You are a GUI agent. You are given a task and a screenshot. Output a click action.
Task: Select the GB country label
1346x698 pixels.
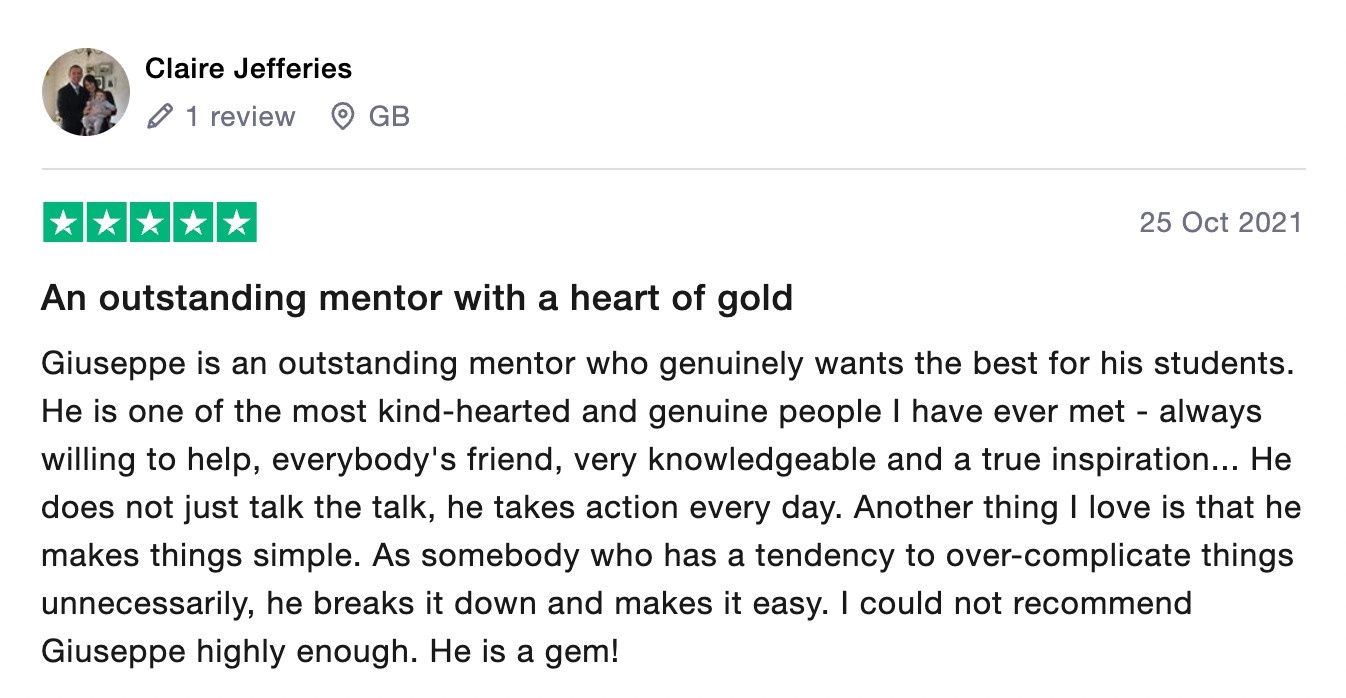tap(389, 117)
